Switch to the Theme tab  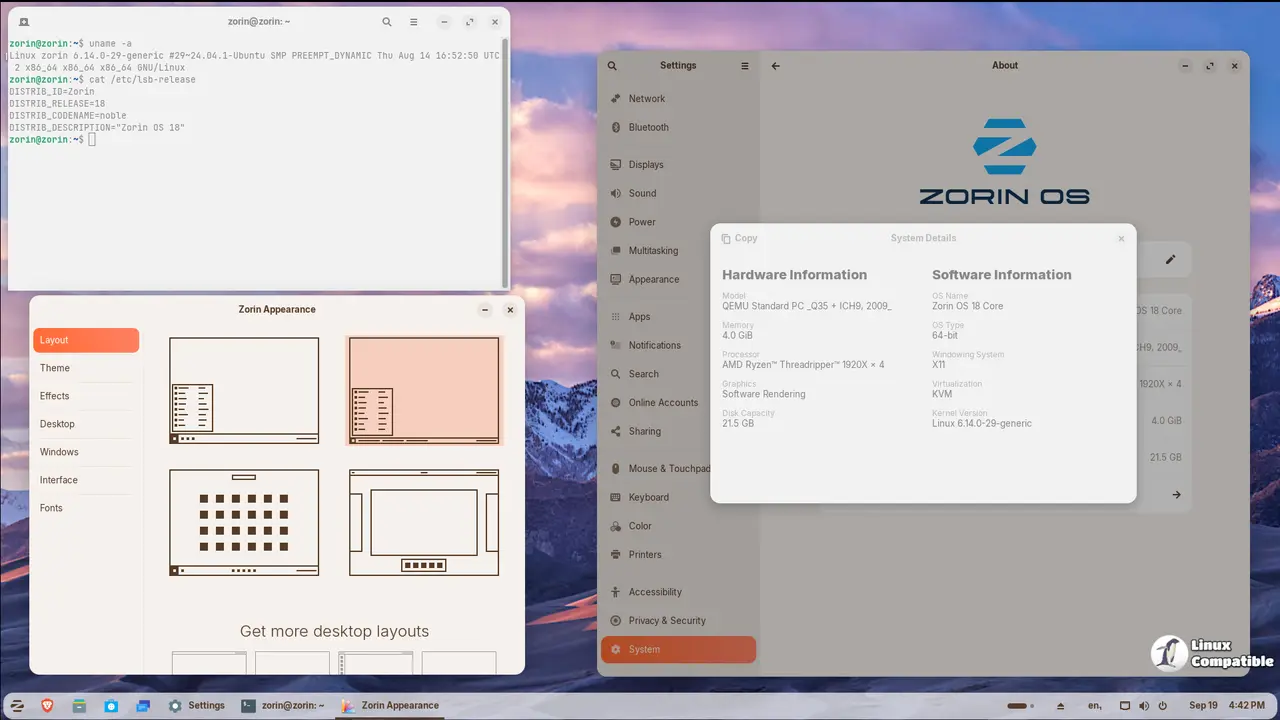[55, 368]
